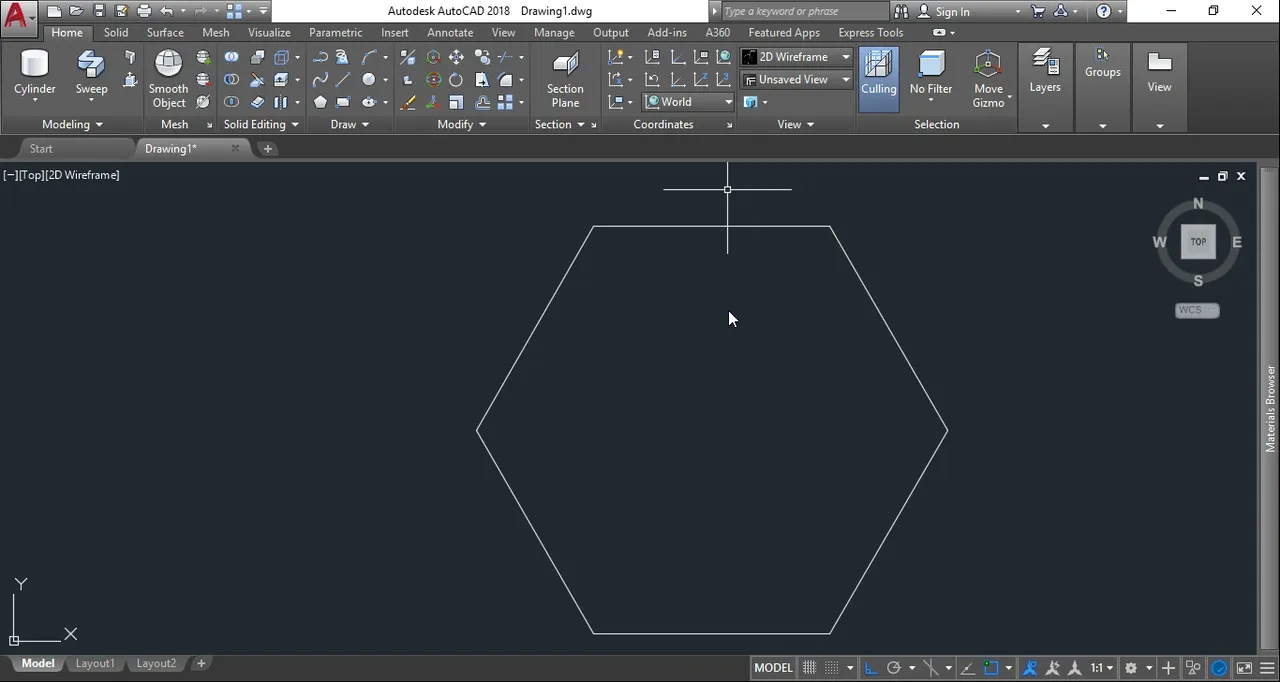Open the Annotate ribbon tab
Screen dimensions: 1280x682
click(450, 32)
